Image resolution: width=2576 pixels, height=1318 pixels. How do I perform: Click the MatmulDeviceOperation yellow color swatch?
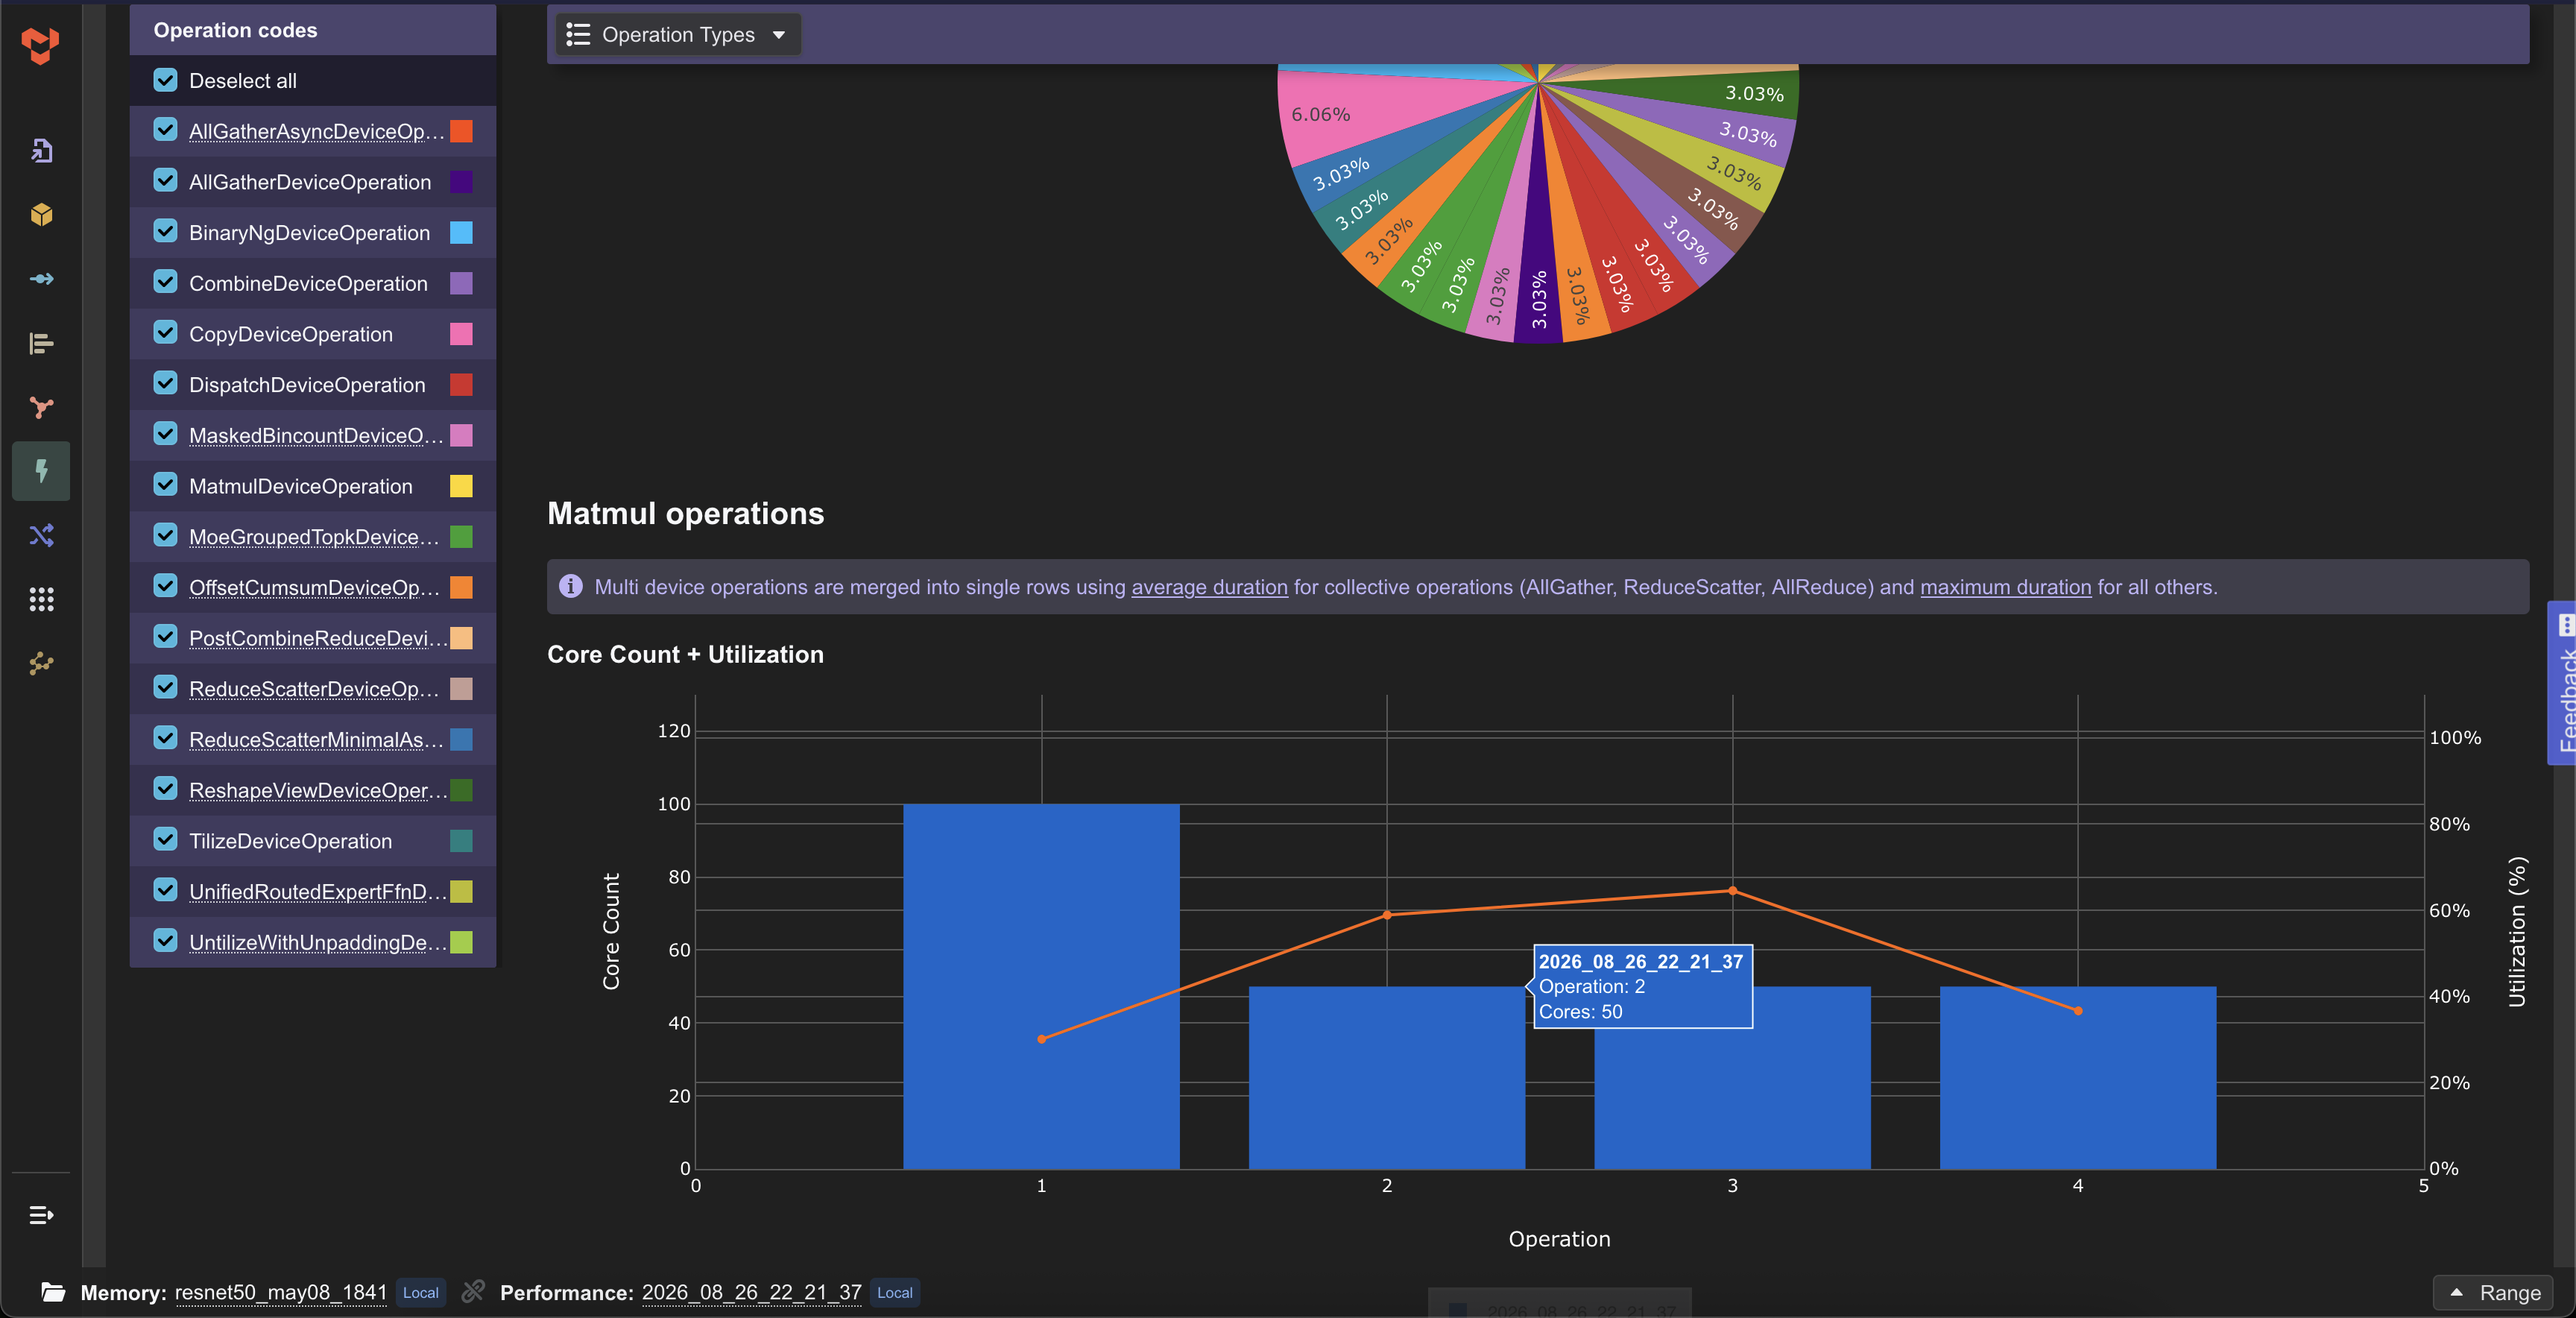[461, 486]
